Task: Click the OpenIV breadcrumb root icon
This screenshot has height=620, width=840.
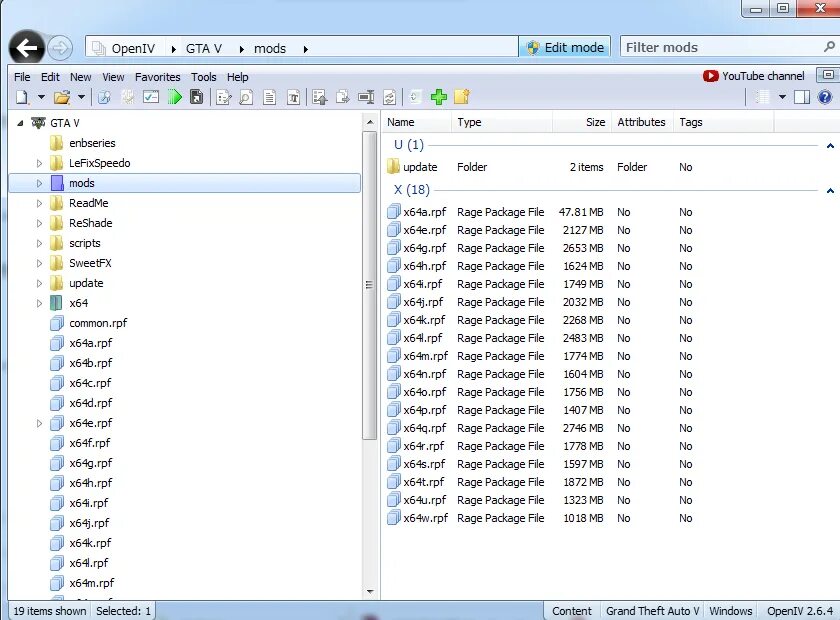Action: [98, 48]
